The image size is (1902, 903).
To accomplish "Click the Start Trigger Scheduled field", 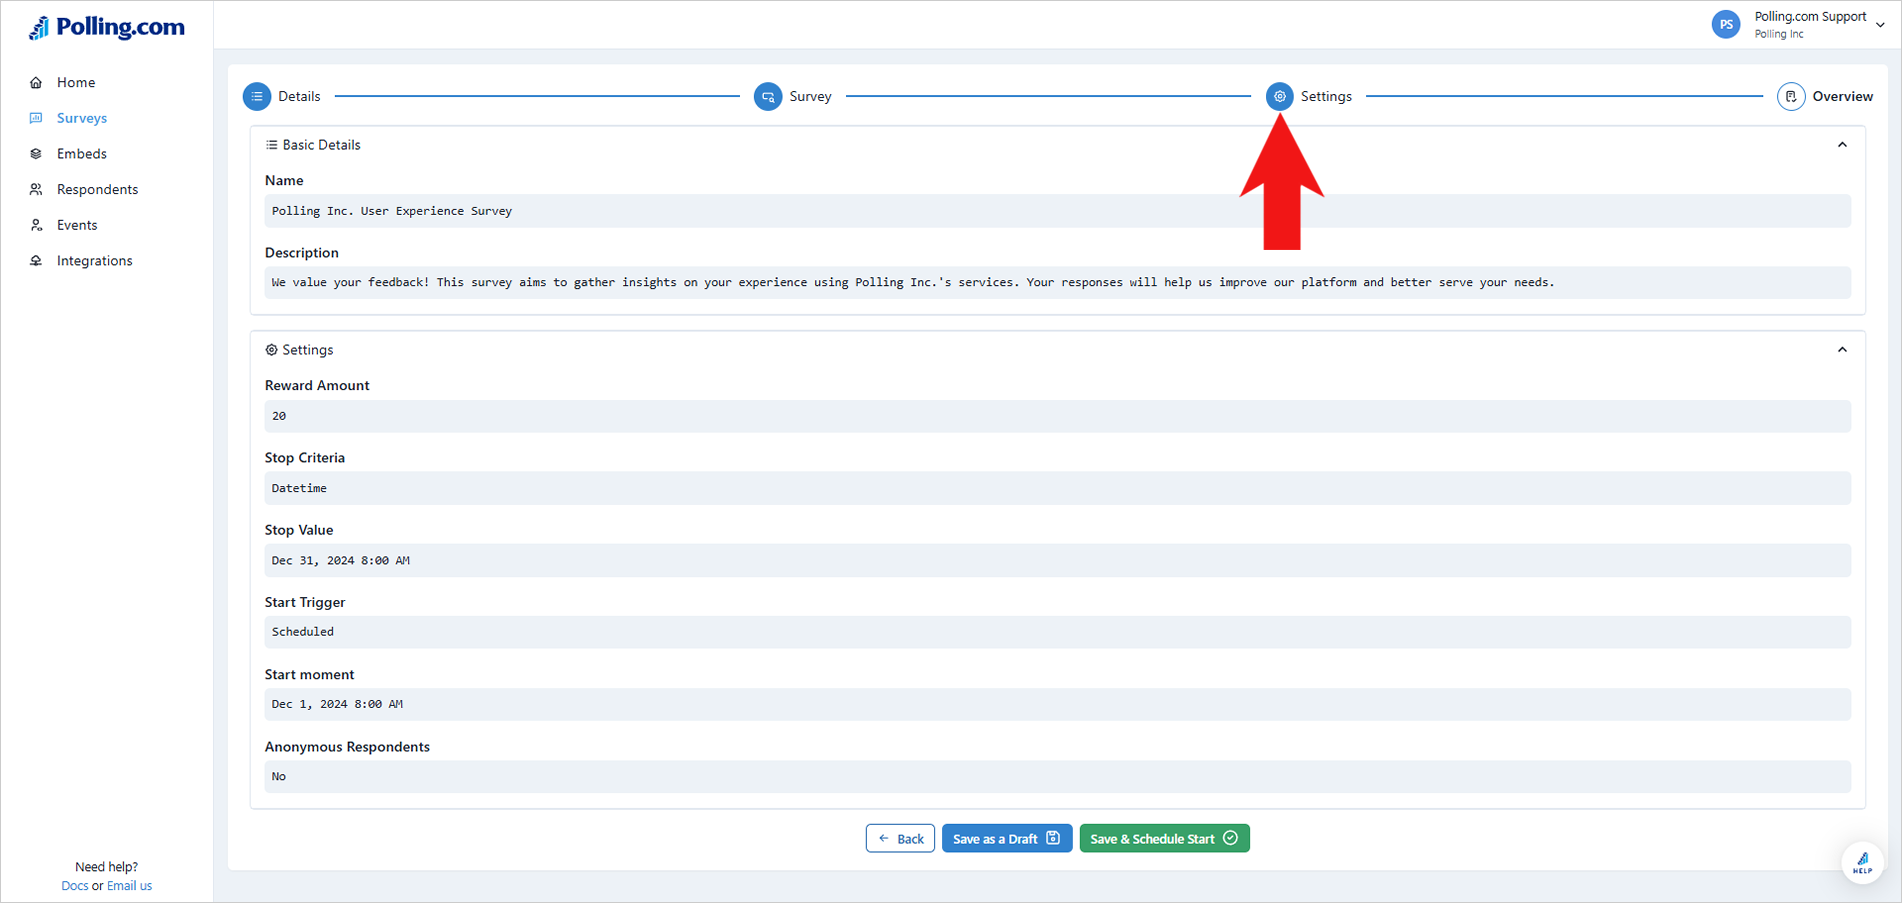I will (x=1058, y=632).
